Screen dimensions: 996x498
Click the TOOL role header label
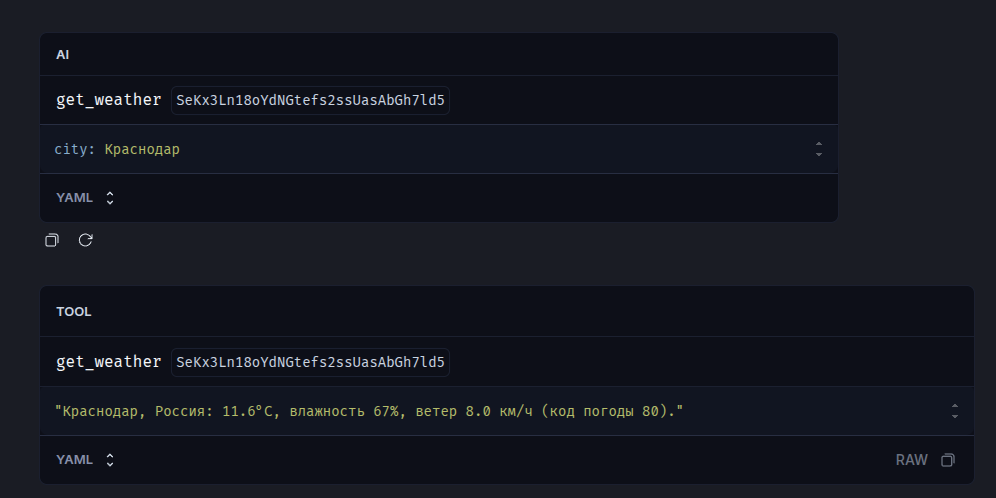tap(74, 312)
